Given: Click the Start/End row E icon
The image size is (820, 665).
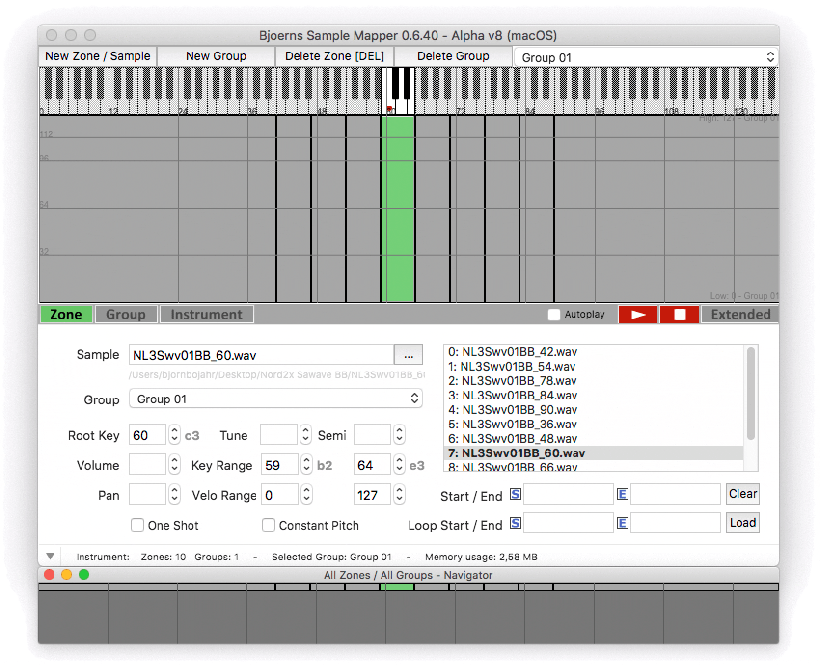Looking at the screenshot, I should [x=622, y=494].
